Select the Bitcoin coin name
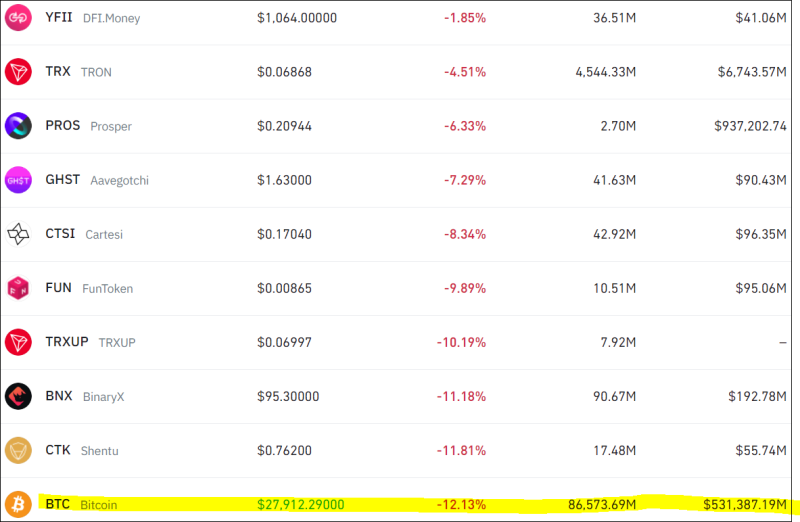The height and width of the screenshot is (522, 800). (98, 505)
